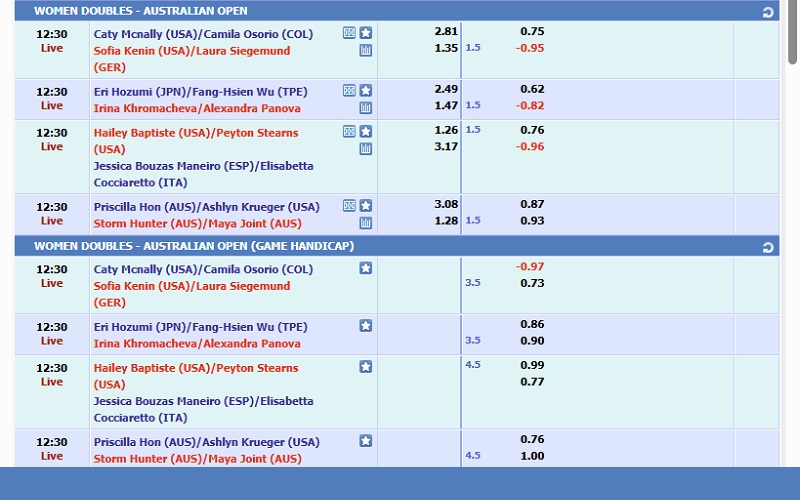
Task: Open Eri Hozumi/Fang-Hsien Wu team link in top section
Action: tap(200, 90)
